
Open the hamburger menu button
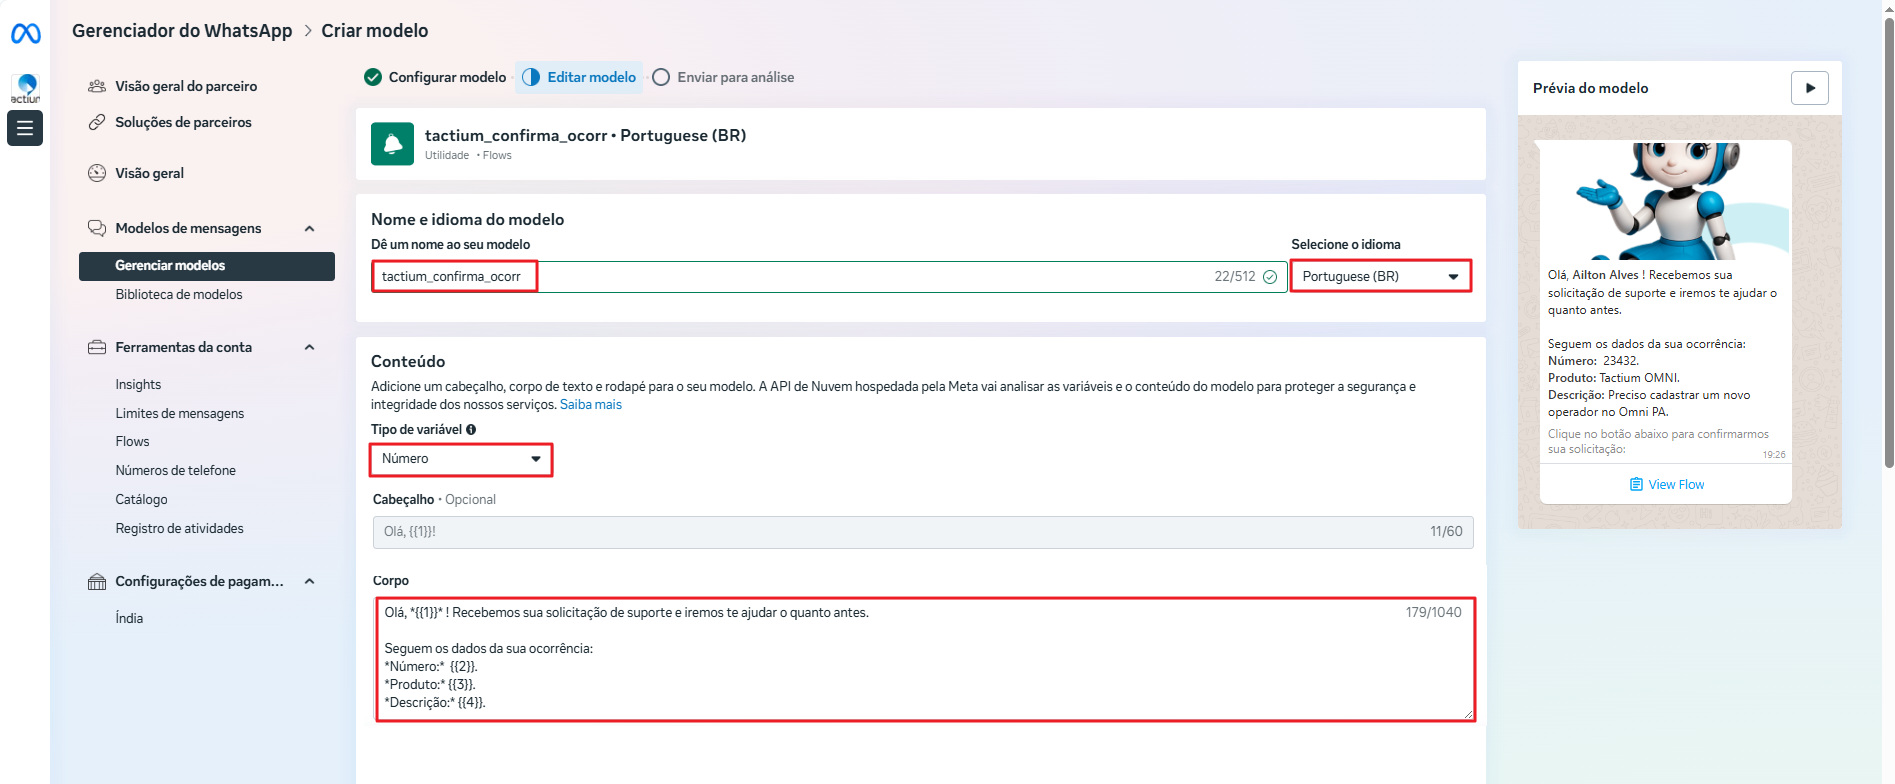(x=25, y=128)
